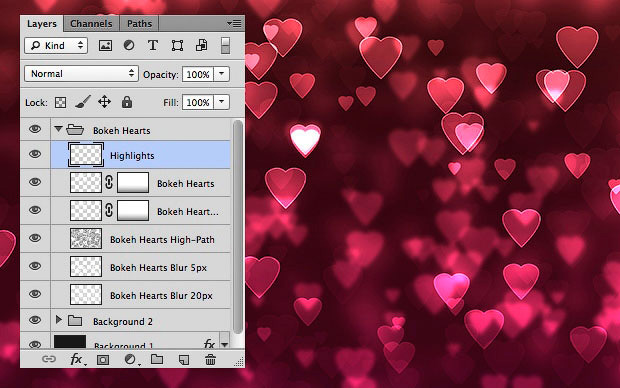Click the fx badge on Background 1 layer

point(209,343)
